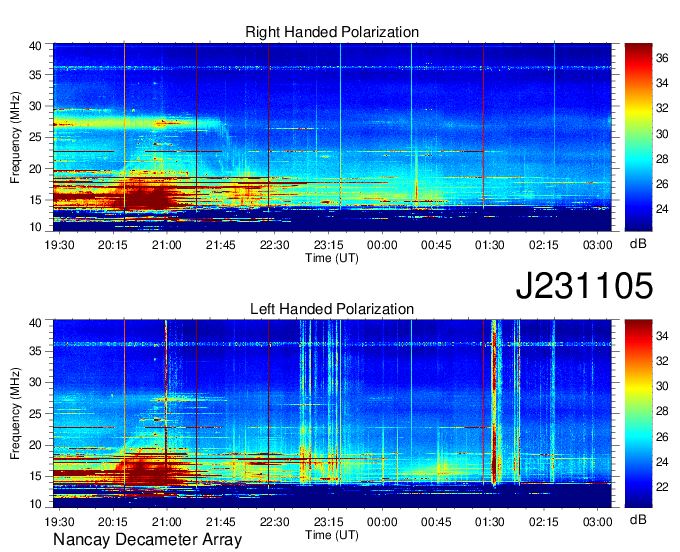Click the "dB" unit under Right Handed colorbar
This screenshot has width=680, height=552.
[x=638, y=244]
